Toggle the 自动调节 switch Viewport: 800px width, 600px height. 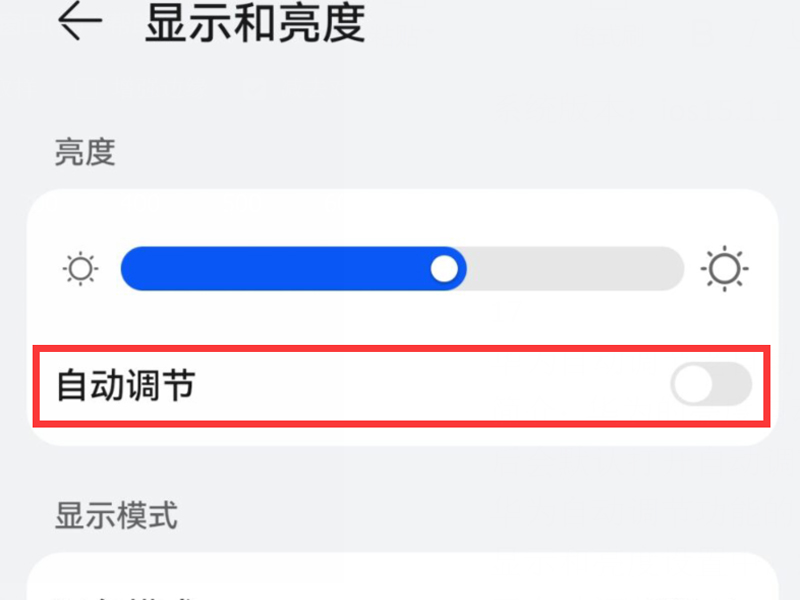(x=711, y=385)
